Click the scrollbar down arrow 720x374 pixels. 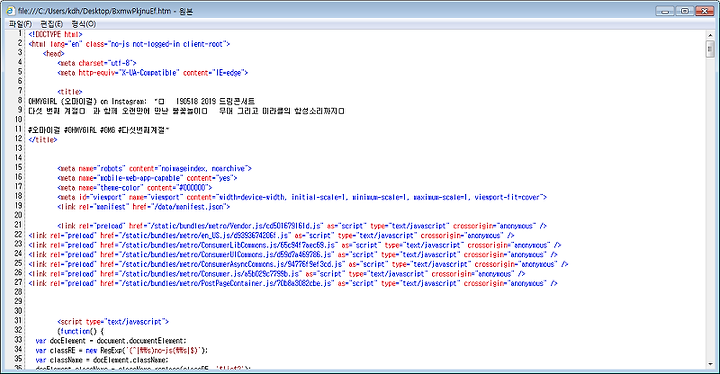click(x=710, y=364)
